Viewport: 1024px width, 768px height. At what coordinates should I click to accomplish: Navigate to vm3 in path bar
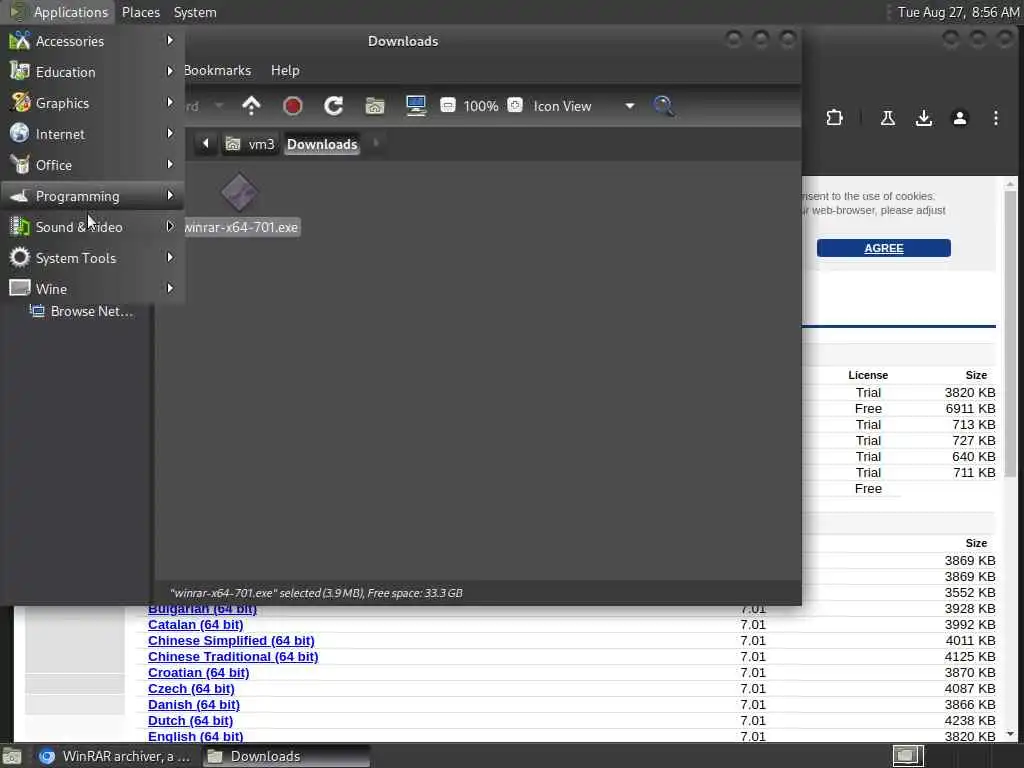click(250, 144)
